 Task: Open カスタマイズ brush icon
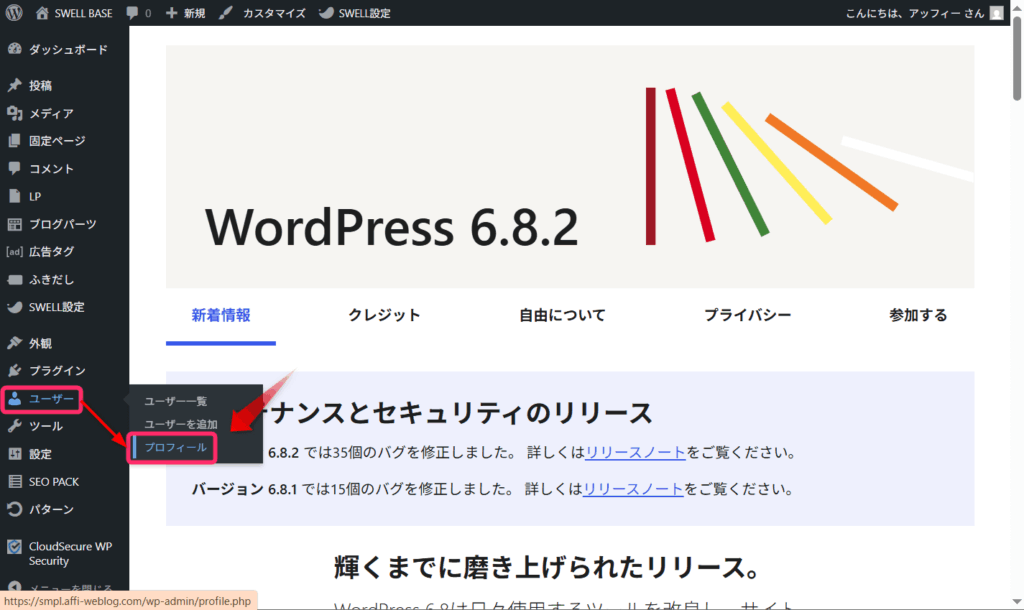pyautogui.click(x=226, y=12)
